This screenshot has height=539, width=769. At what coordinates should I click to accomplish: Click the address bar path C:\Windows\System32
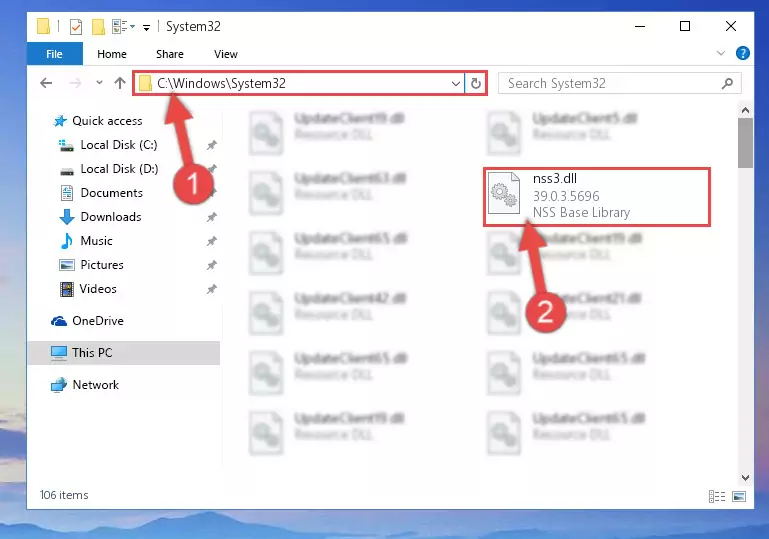pyautogui.click(x=221, y=83)
